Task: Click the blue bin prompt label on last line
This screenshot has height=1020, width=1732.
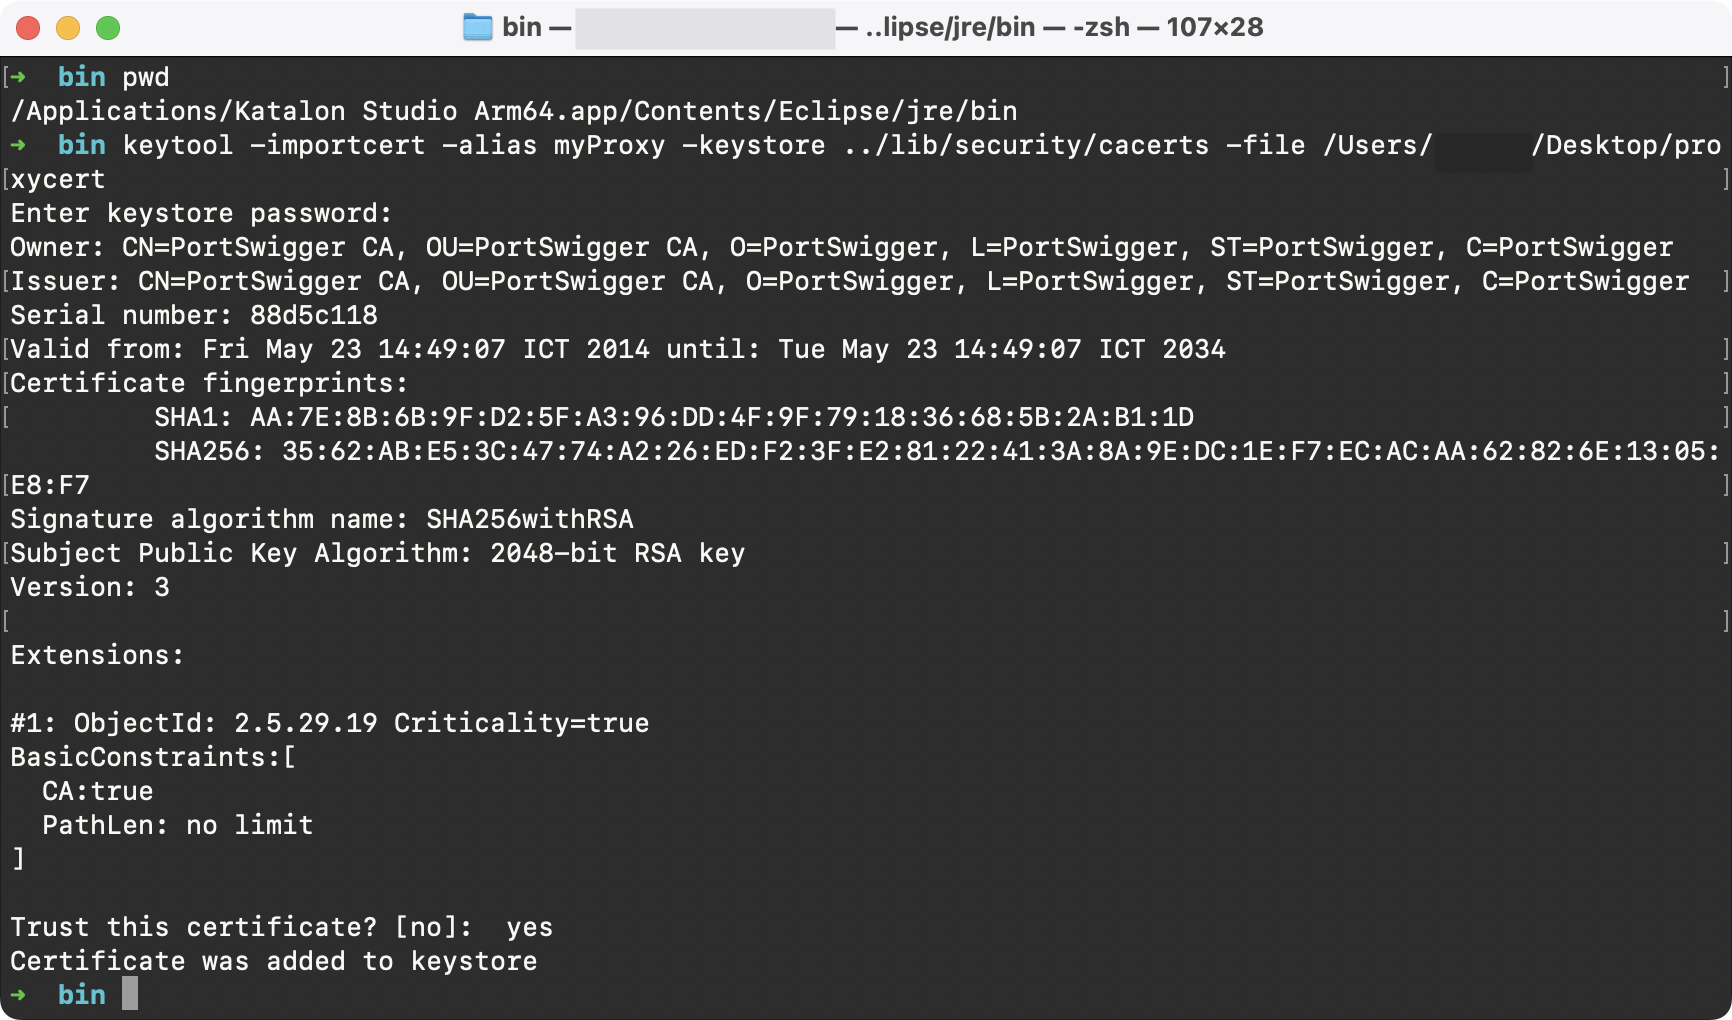Action: click(80, 994)
